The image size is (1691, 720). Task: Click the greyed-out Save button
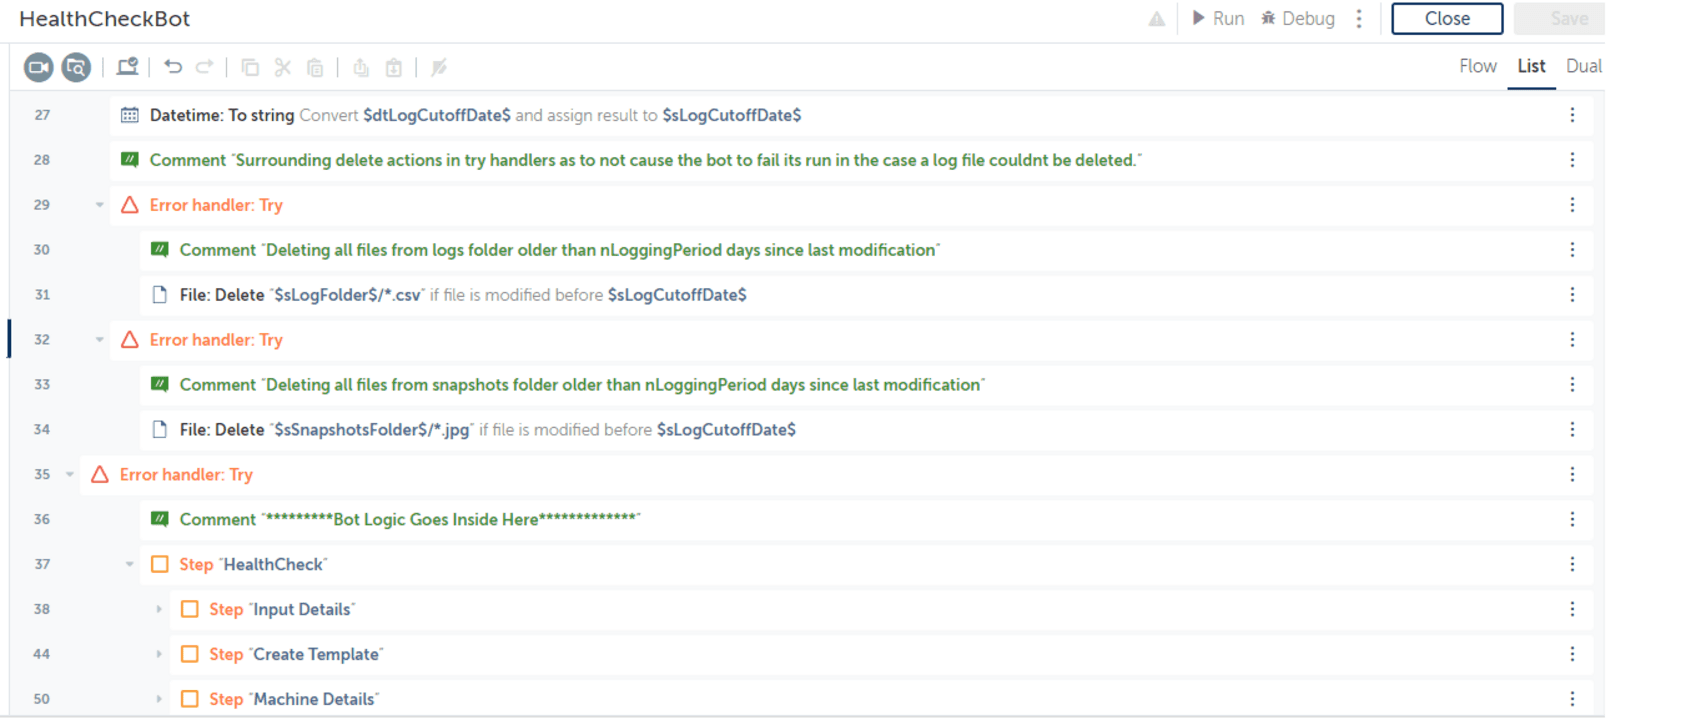pyautogui.click(x=1560, y=19)
